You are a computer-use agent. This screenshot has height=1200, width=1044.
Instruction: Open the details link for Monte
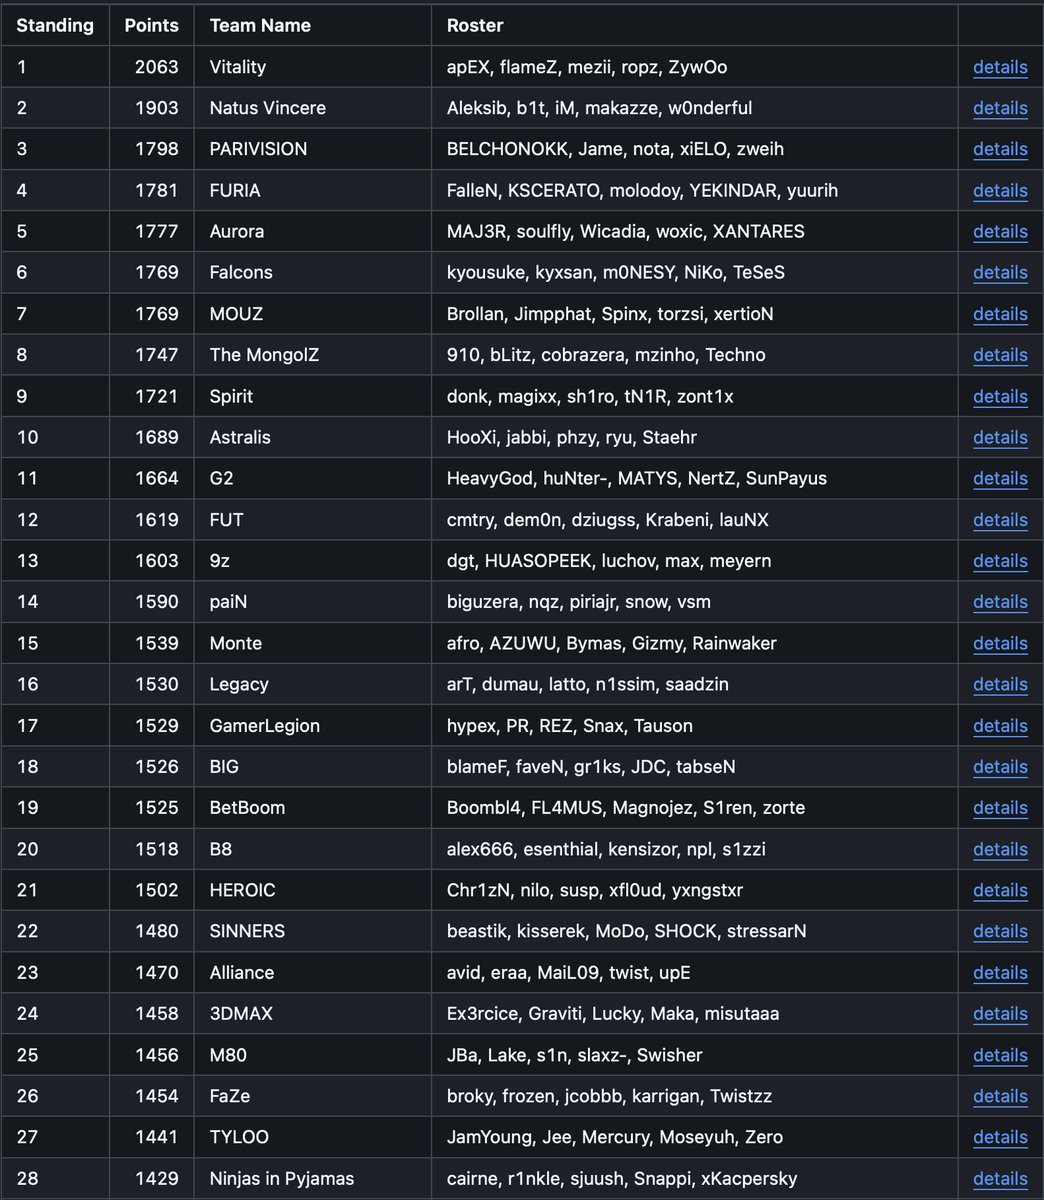1000,643
